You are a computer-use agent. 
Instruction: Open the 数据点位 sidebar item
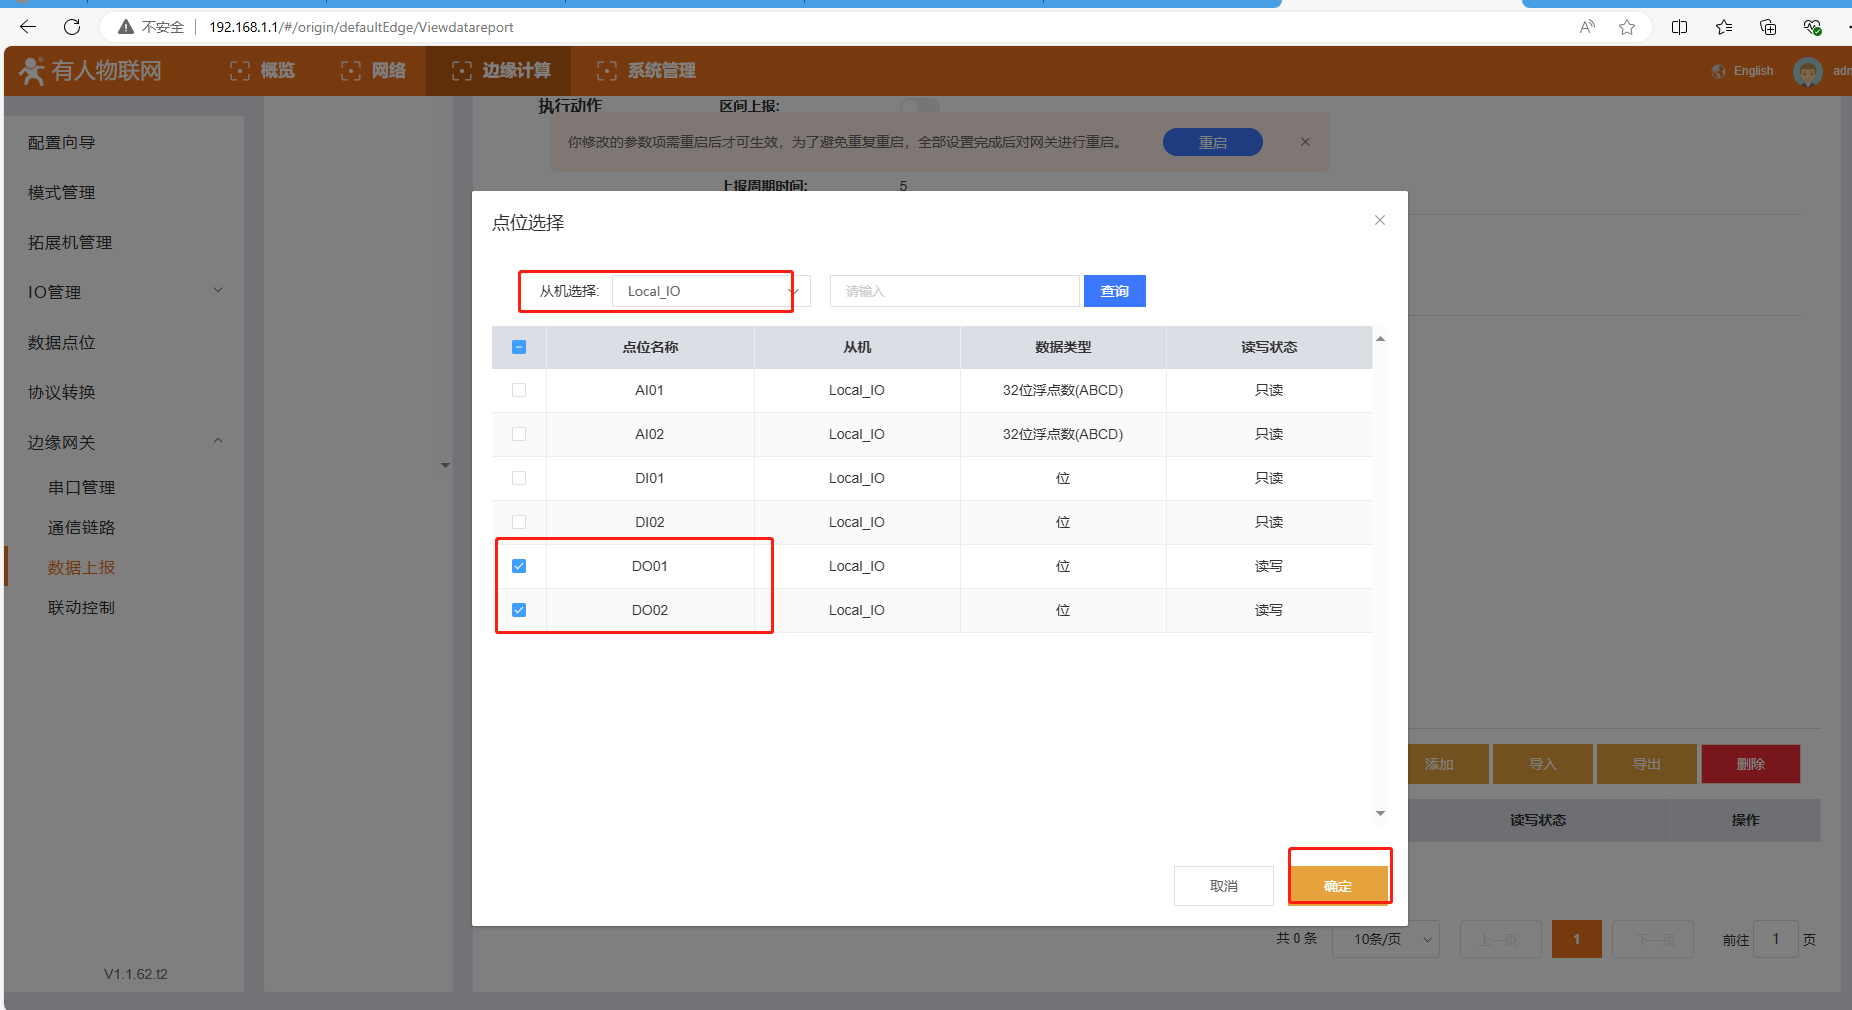tap(62, 342)
